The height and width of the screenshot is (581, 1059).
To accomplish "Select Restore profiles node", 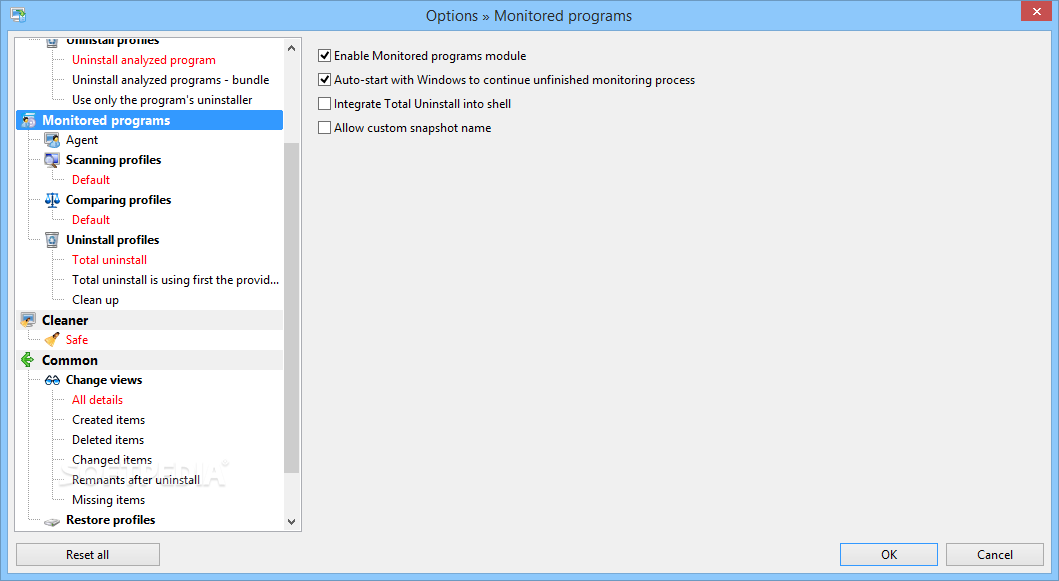I will tap(111, 520).
